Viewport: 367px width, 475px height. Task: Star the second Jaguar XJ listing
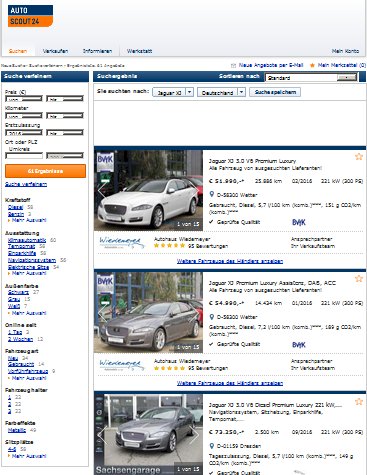(359, 278)
